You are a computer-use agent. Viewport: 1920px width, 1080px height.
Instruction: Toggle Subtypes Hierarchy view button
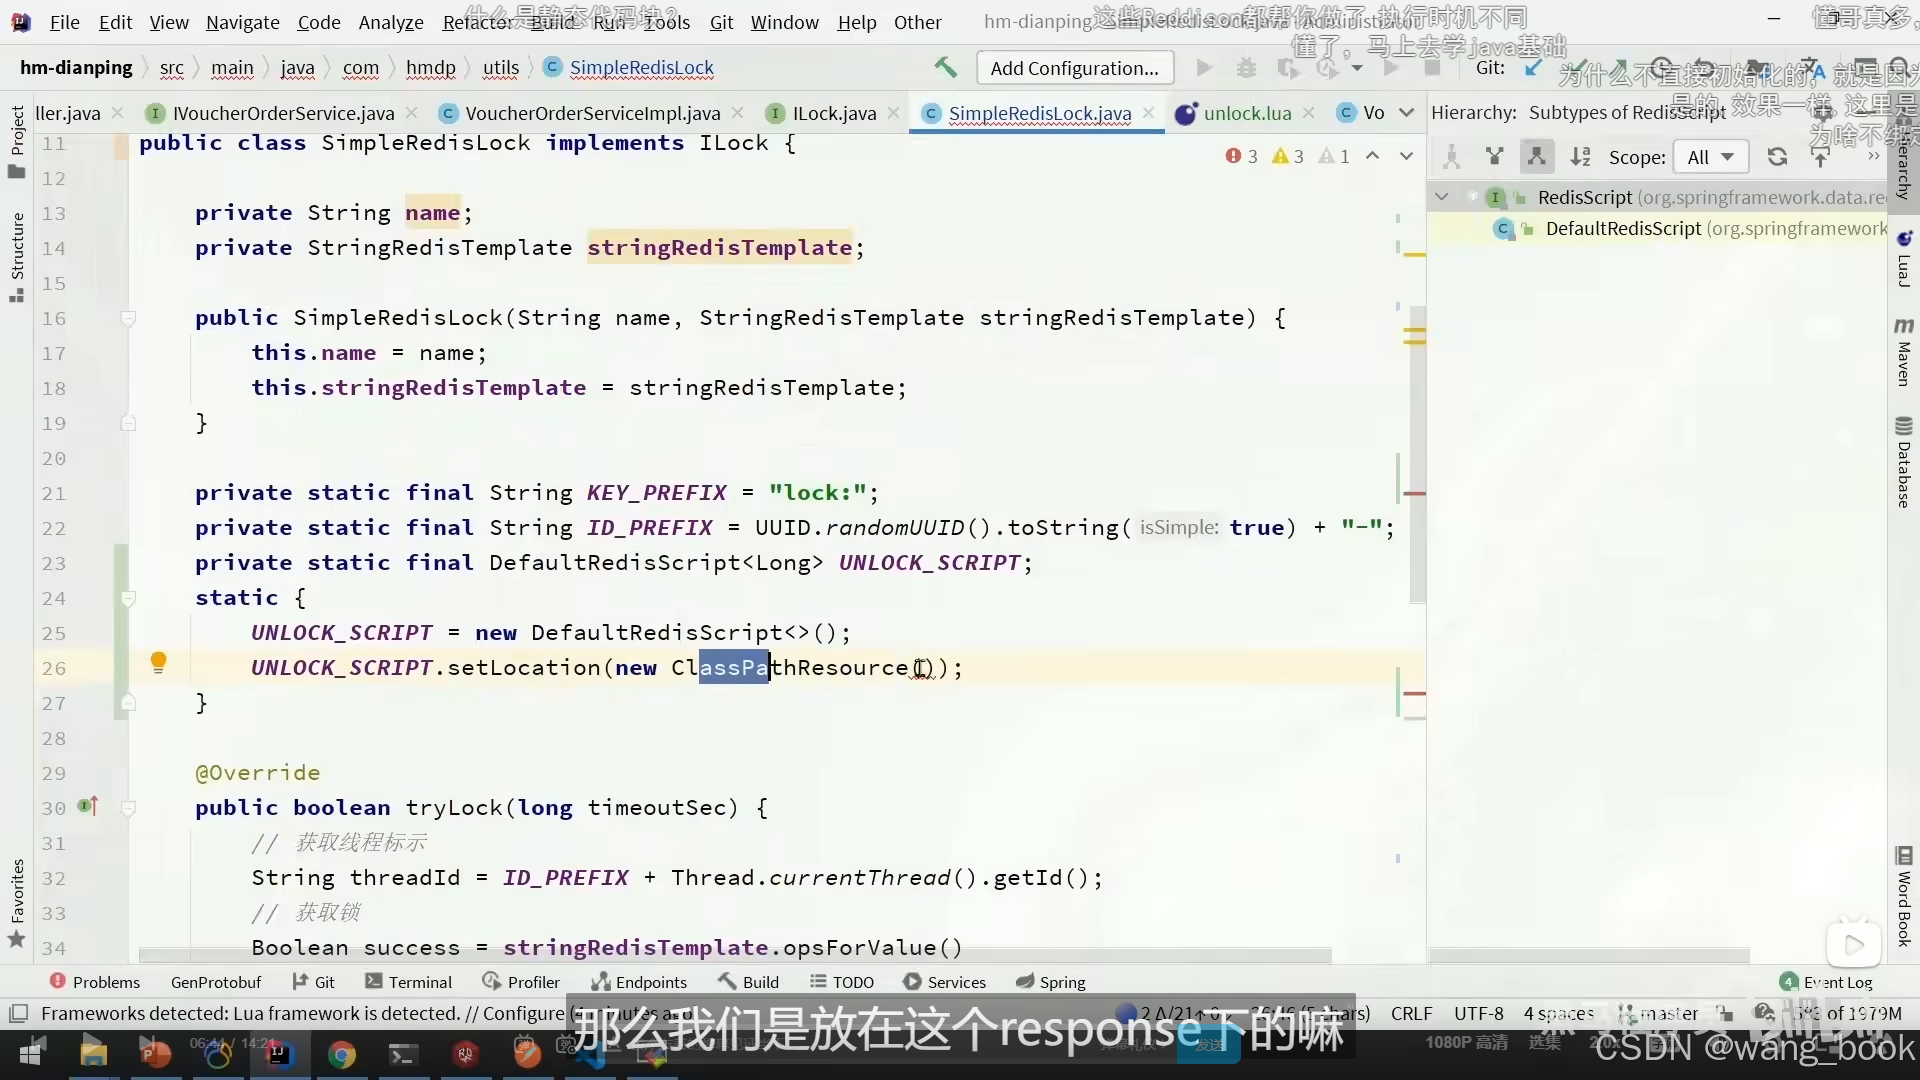point(1537,157)
